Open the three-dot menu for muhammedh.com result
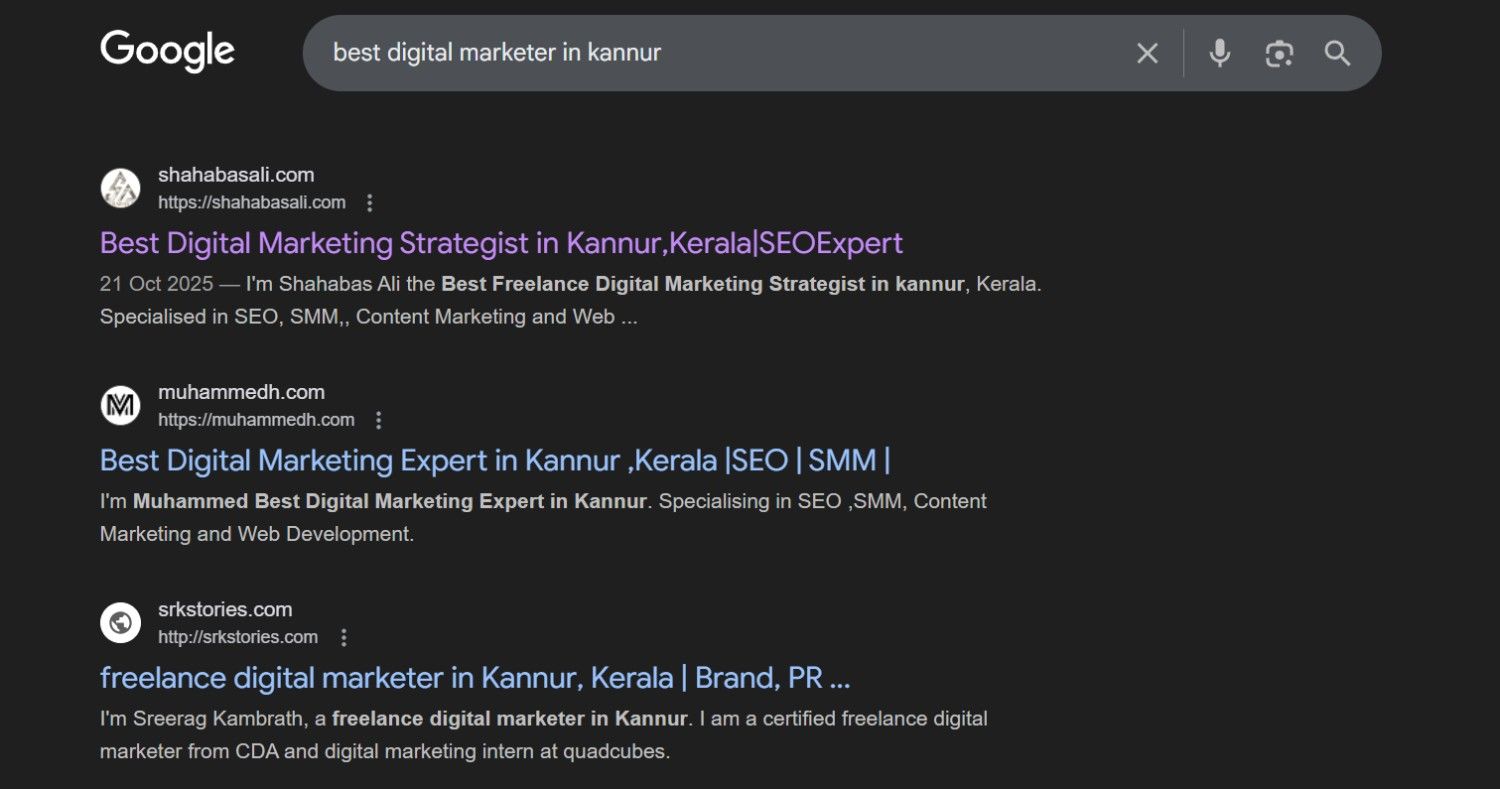Screen dimensions: 1500x789 point(378,420)
